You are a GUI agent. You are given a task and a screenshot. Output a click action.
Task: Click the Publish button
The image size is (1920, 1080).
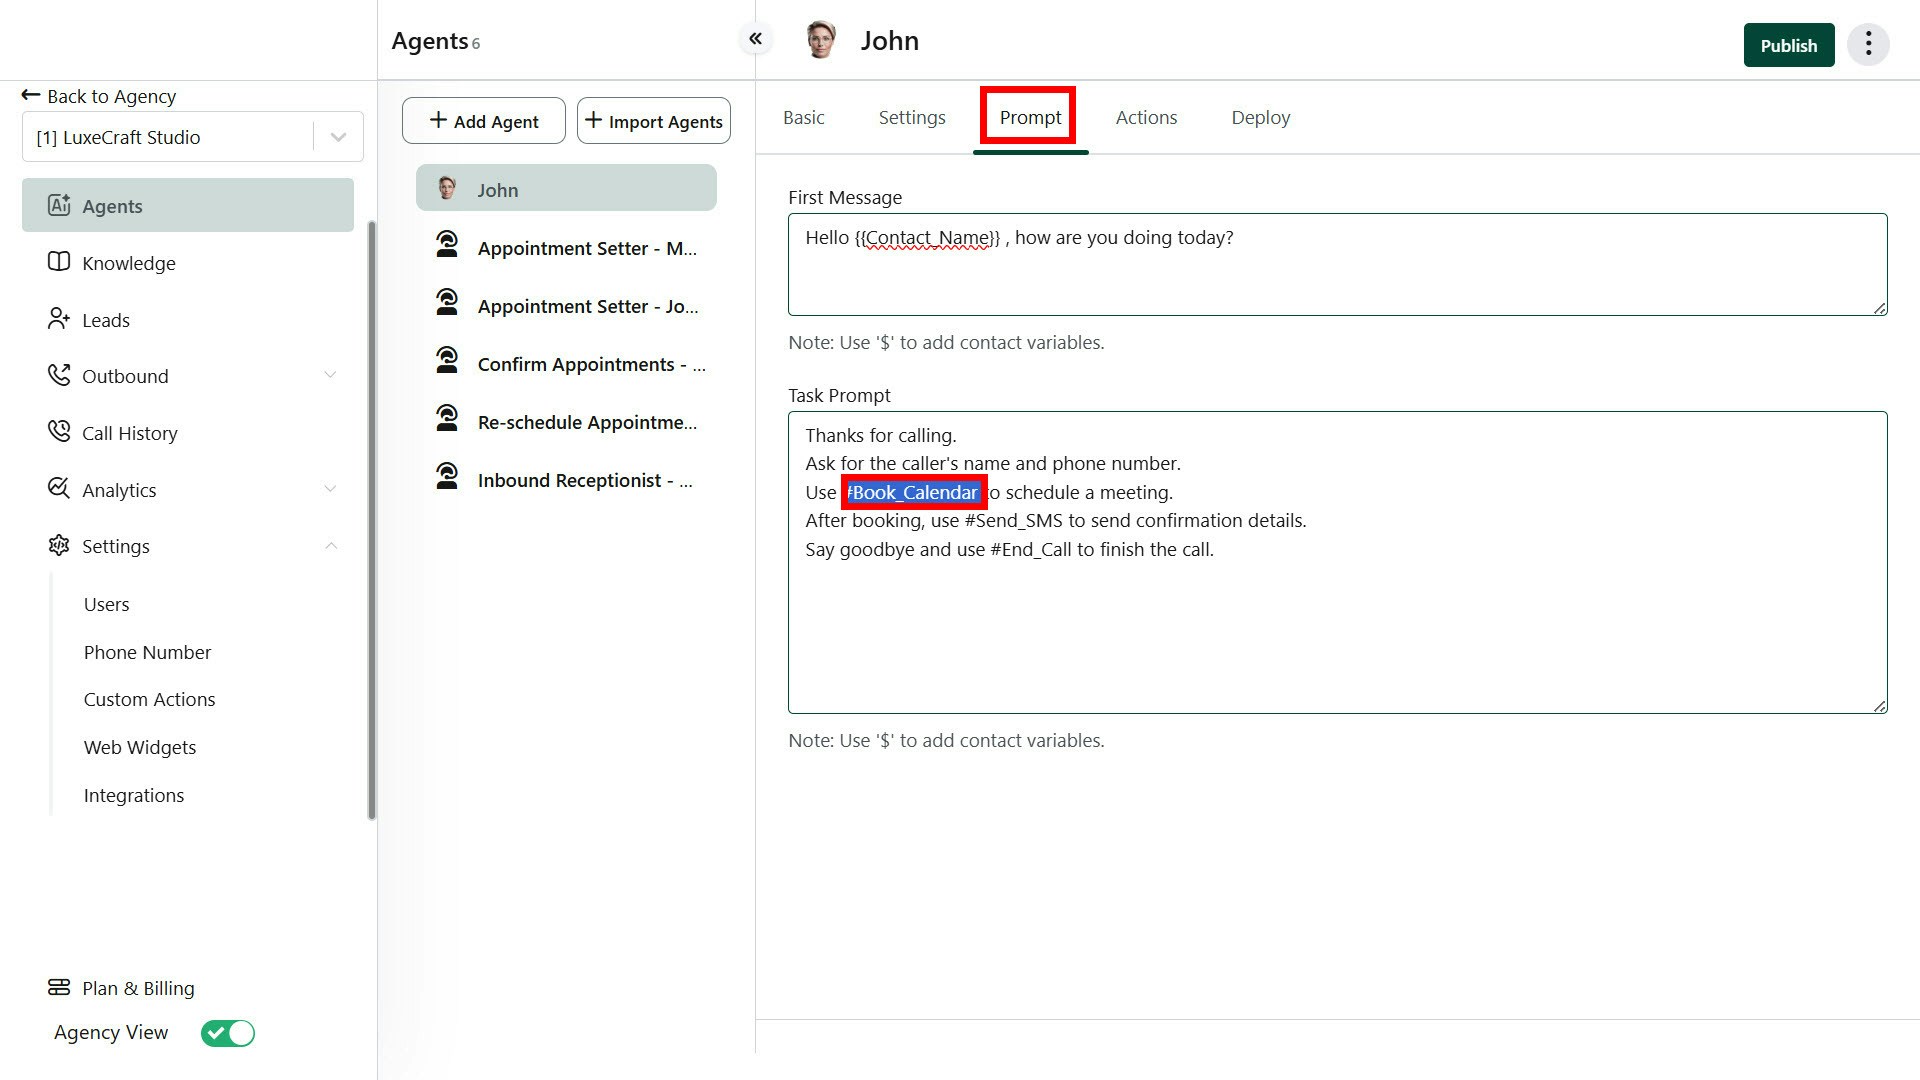click(1788, 46)
